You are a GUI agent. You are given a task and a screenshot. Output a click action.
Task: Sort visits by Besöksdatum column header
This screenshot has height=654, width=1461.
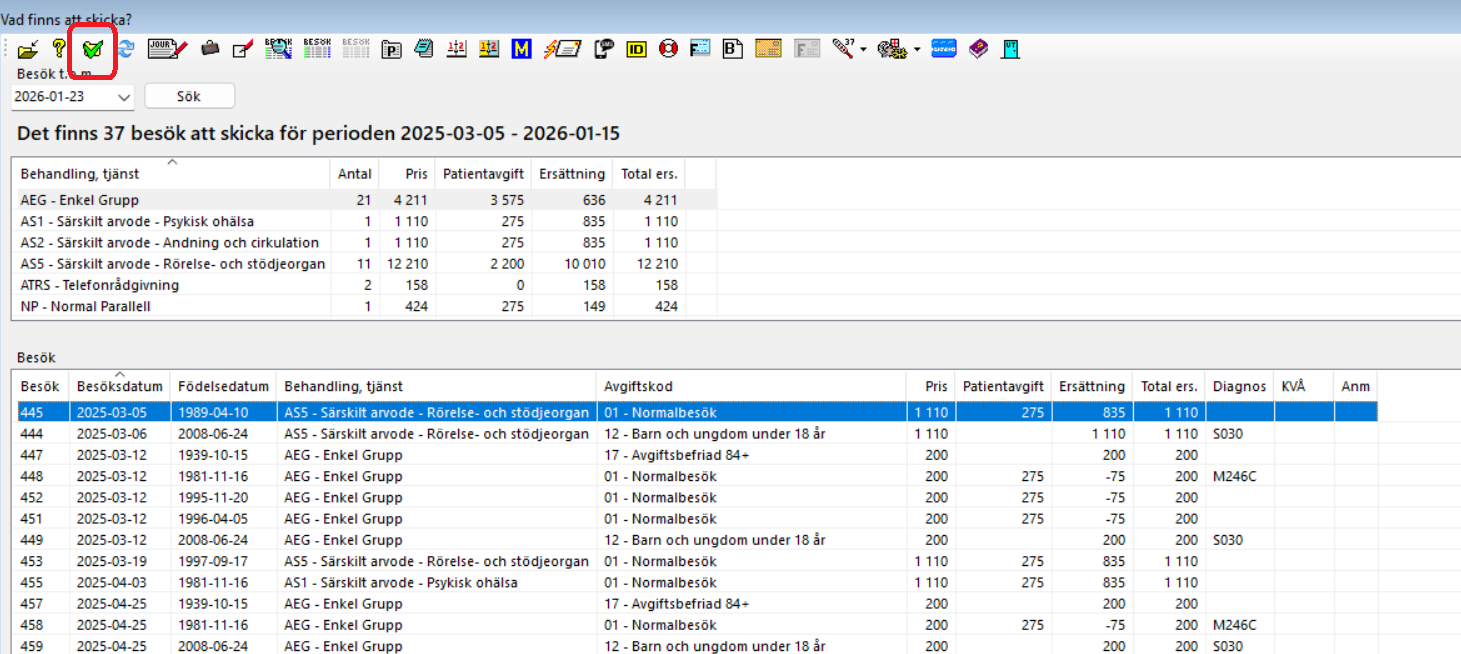point(119,387)
